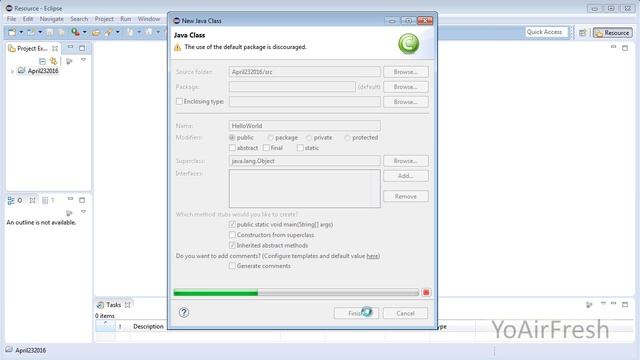Image resolution: width=640 pixels, height=360 pixels.
Task: Open Project Explorer View Menu arrow
Action: [83, 60]
